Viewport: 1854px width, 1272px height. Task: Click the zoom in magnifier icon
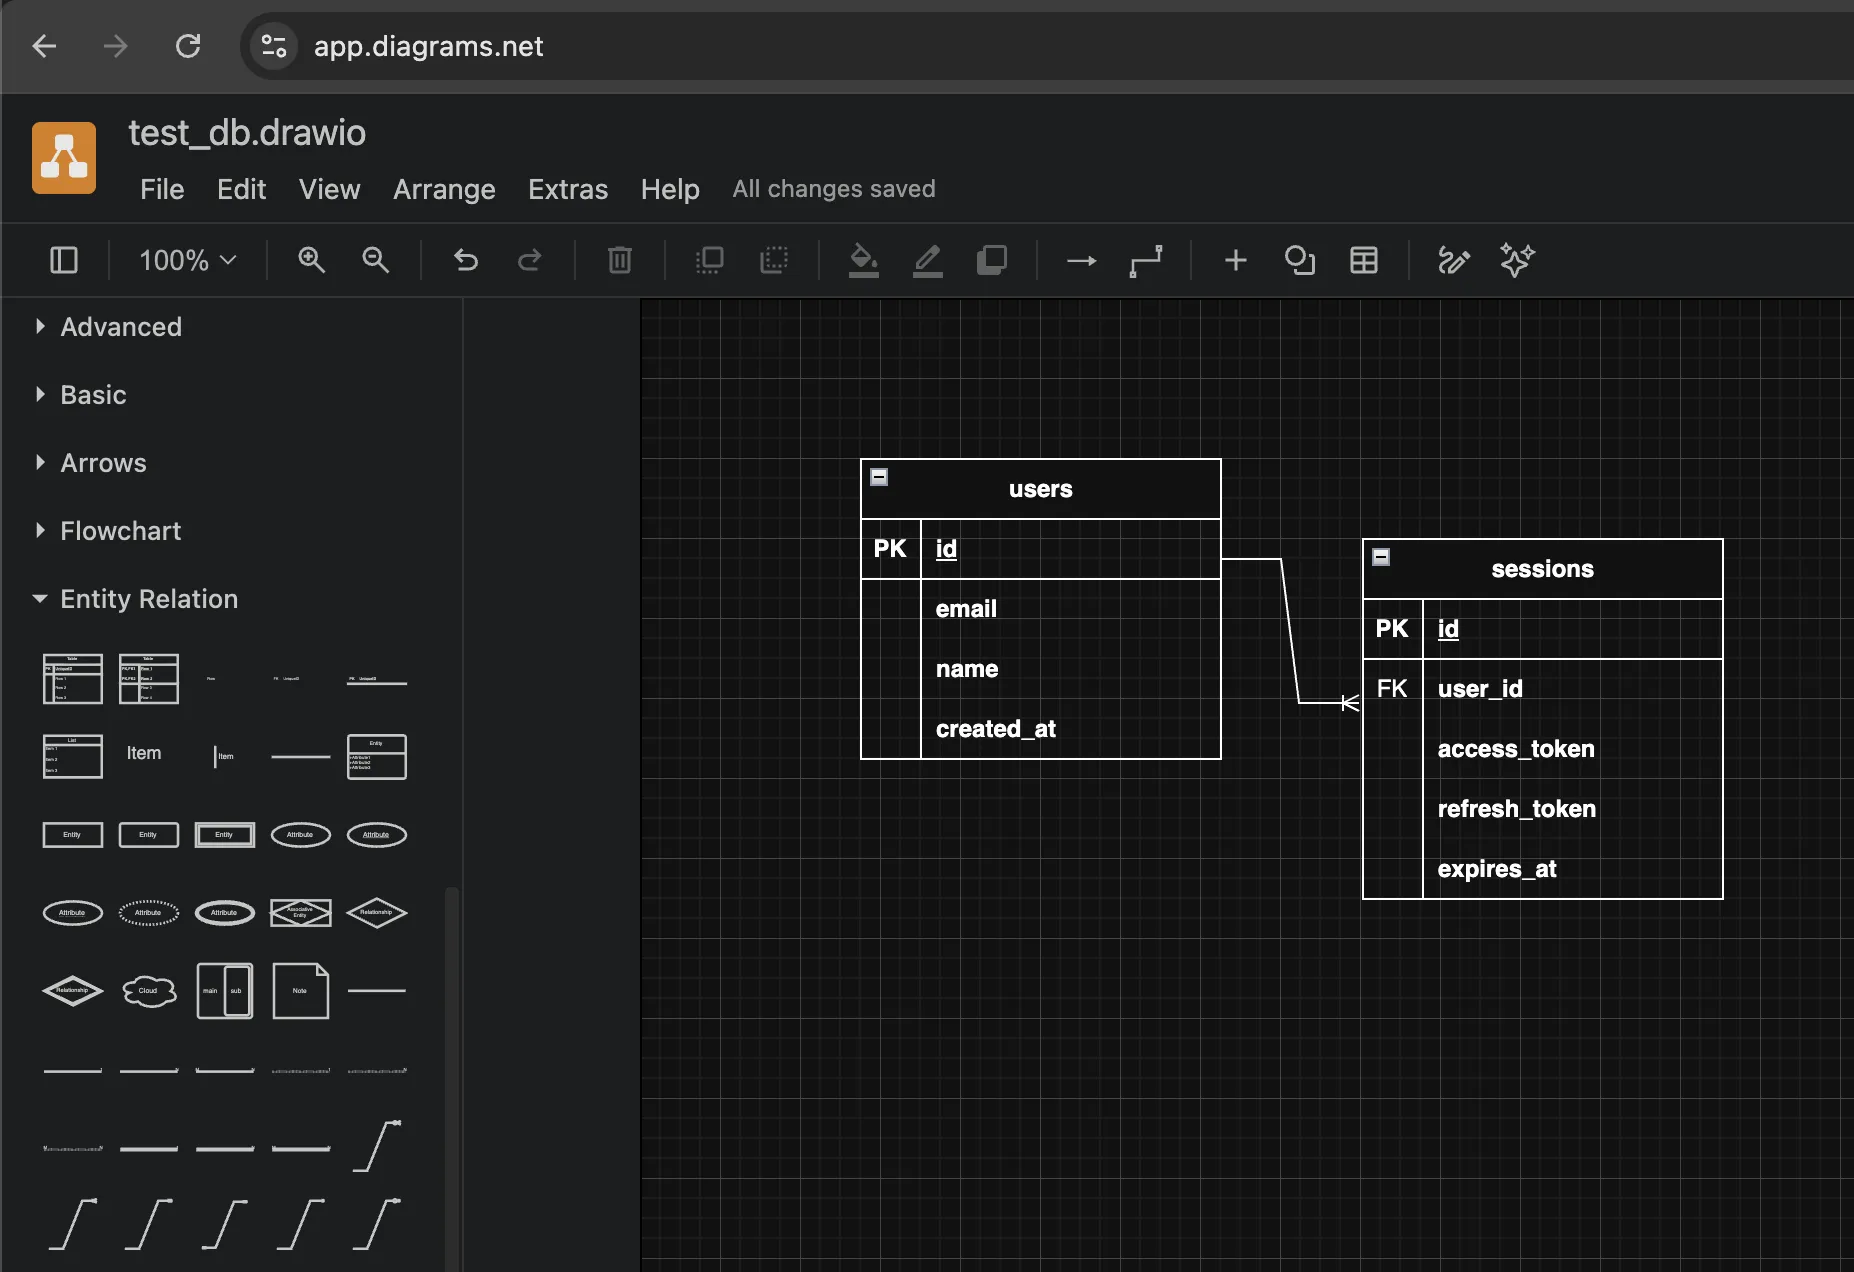tap(312, 260)
